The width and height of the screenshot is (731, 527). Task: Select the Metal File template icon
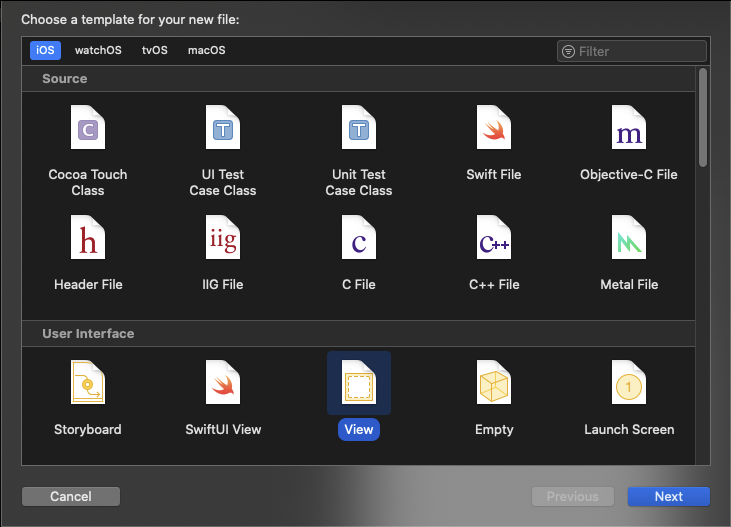[629, 237]
